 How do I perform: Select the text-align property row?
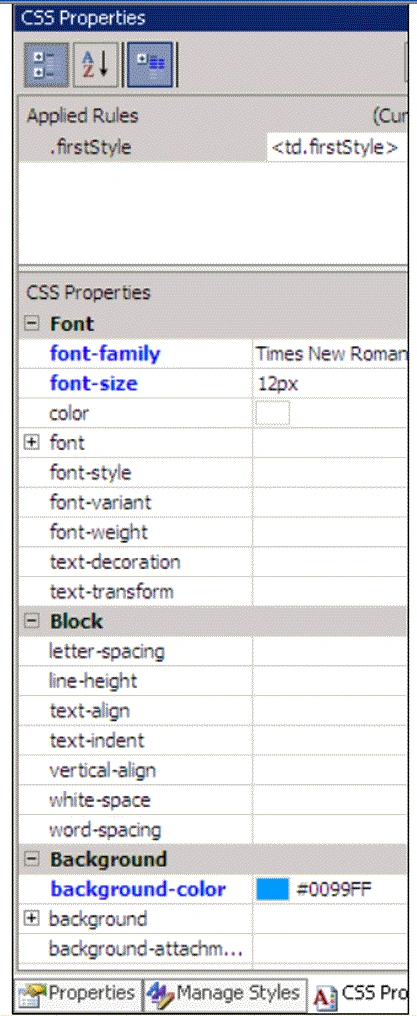(x=213, y=711)
